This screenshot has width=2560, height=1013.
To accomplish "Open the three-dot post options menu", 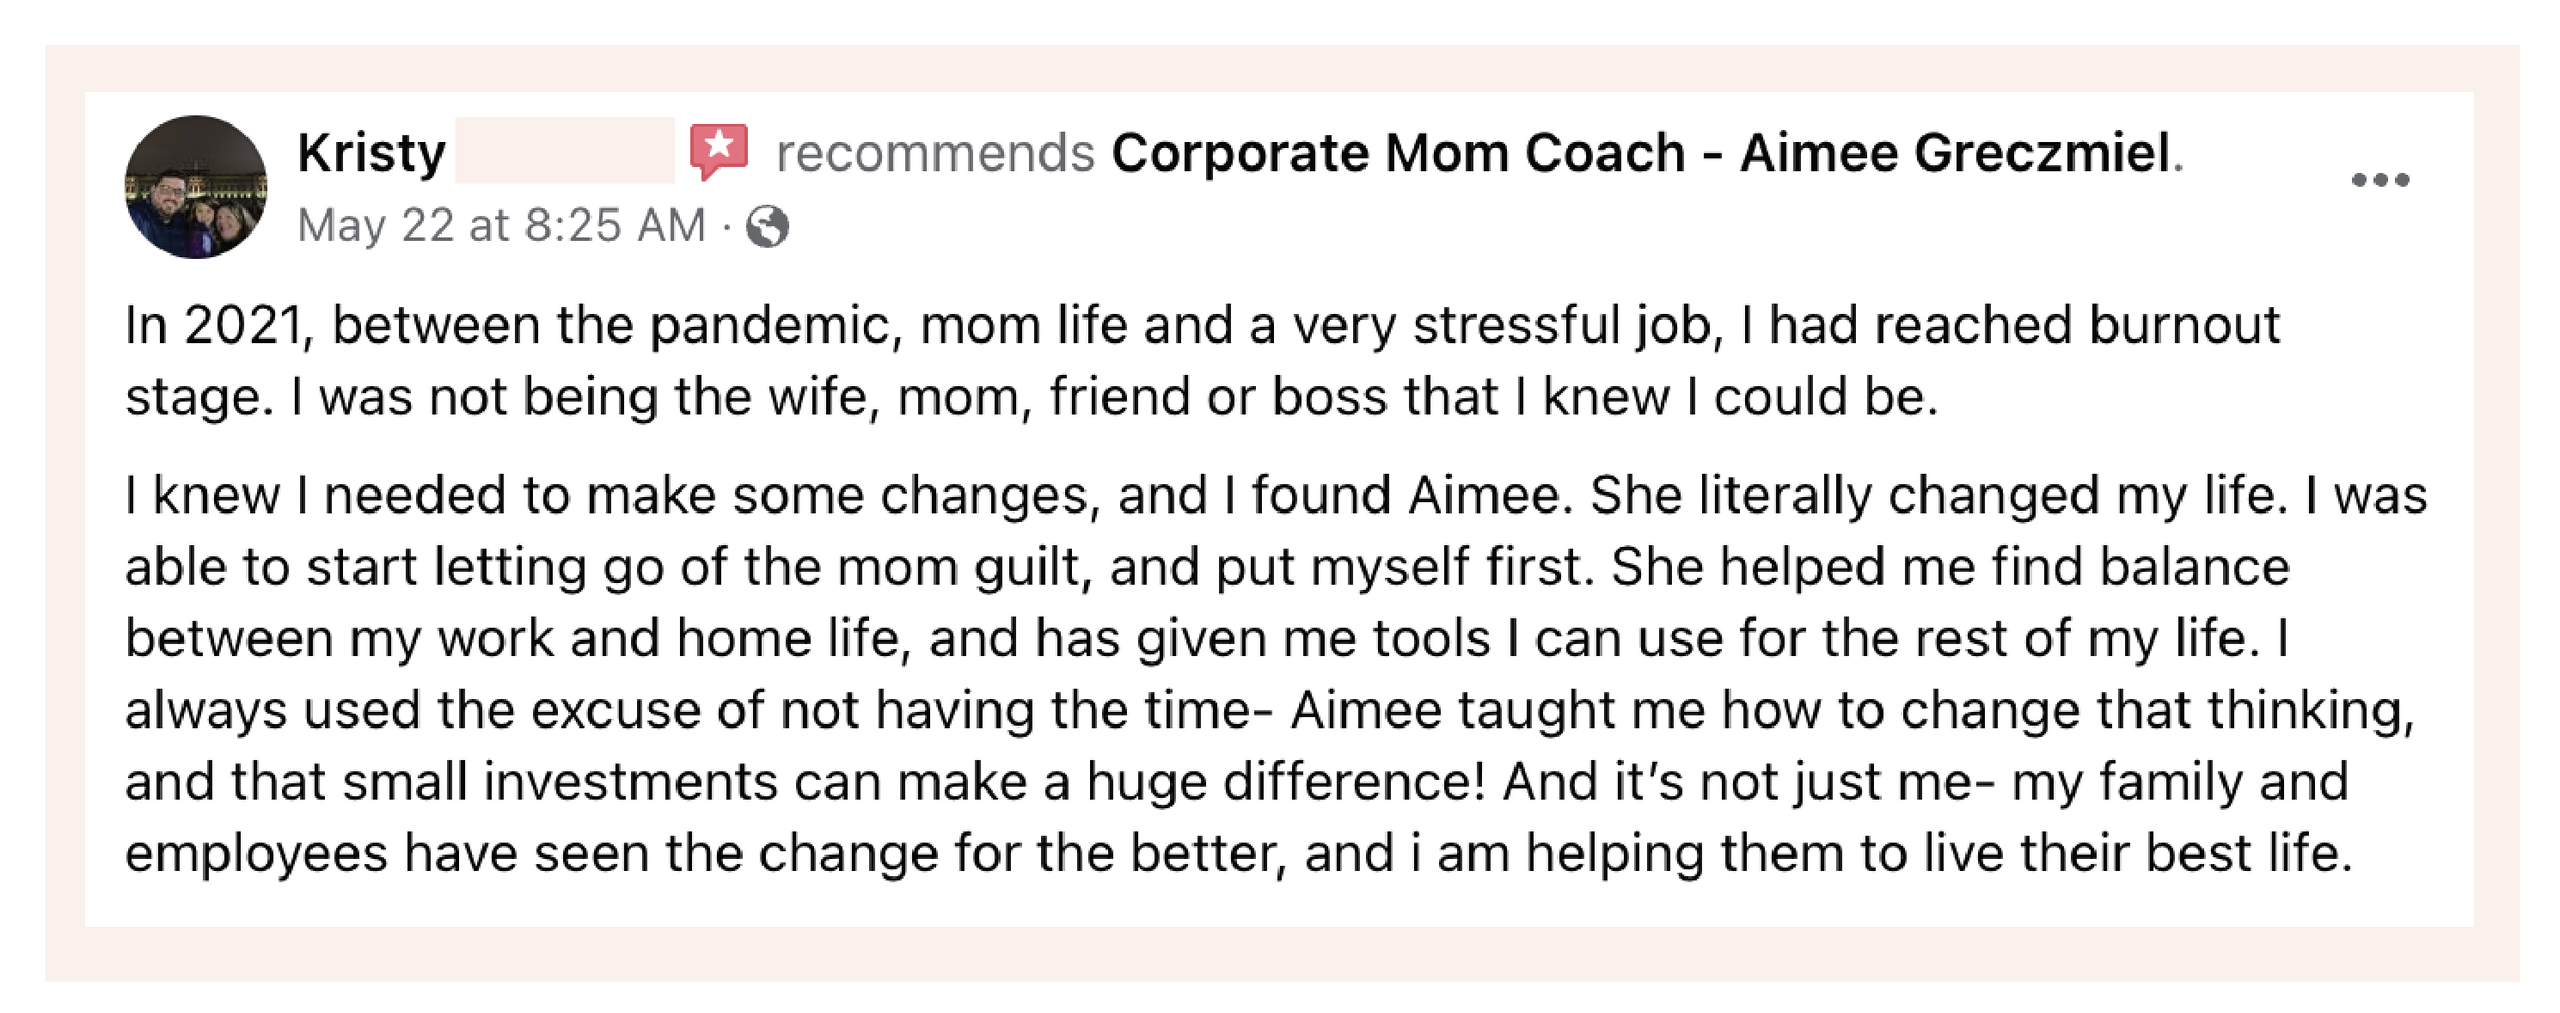I will pos(2380,180).
